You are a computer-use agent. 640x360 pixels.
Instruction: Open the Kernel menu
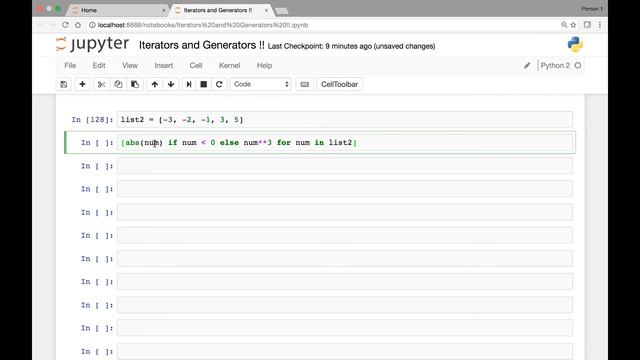point(229,65)
